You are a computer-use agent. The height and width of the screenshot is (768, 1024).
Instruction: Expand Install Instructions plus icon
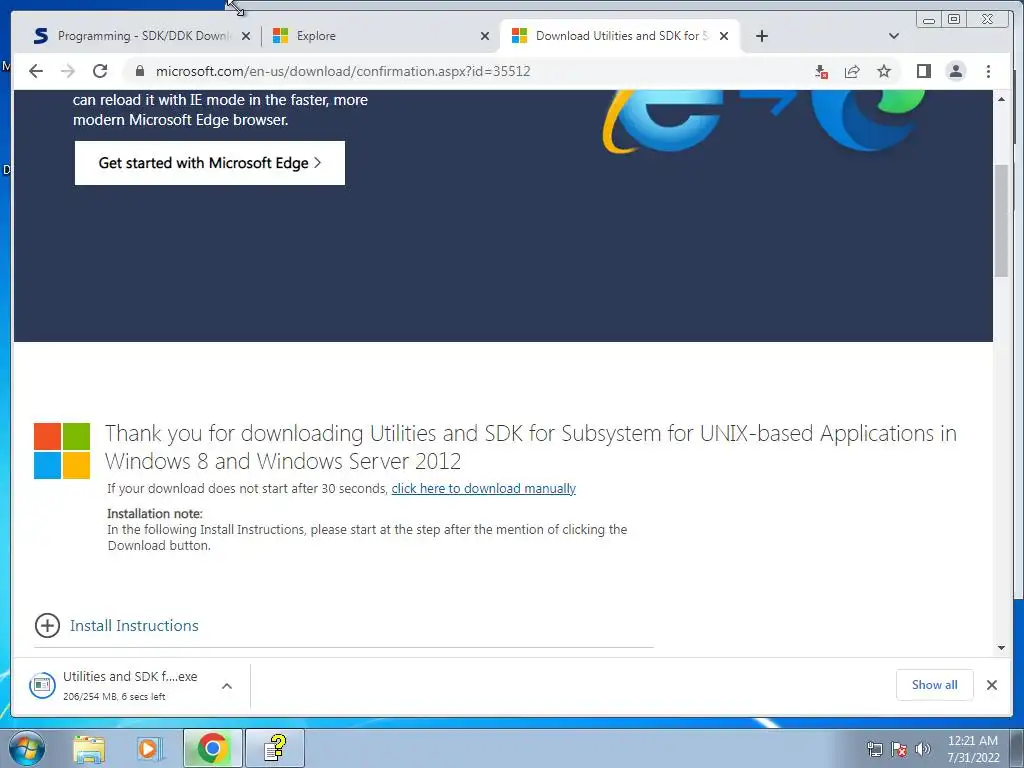point(47,626)
